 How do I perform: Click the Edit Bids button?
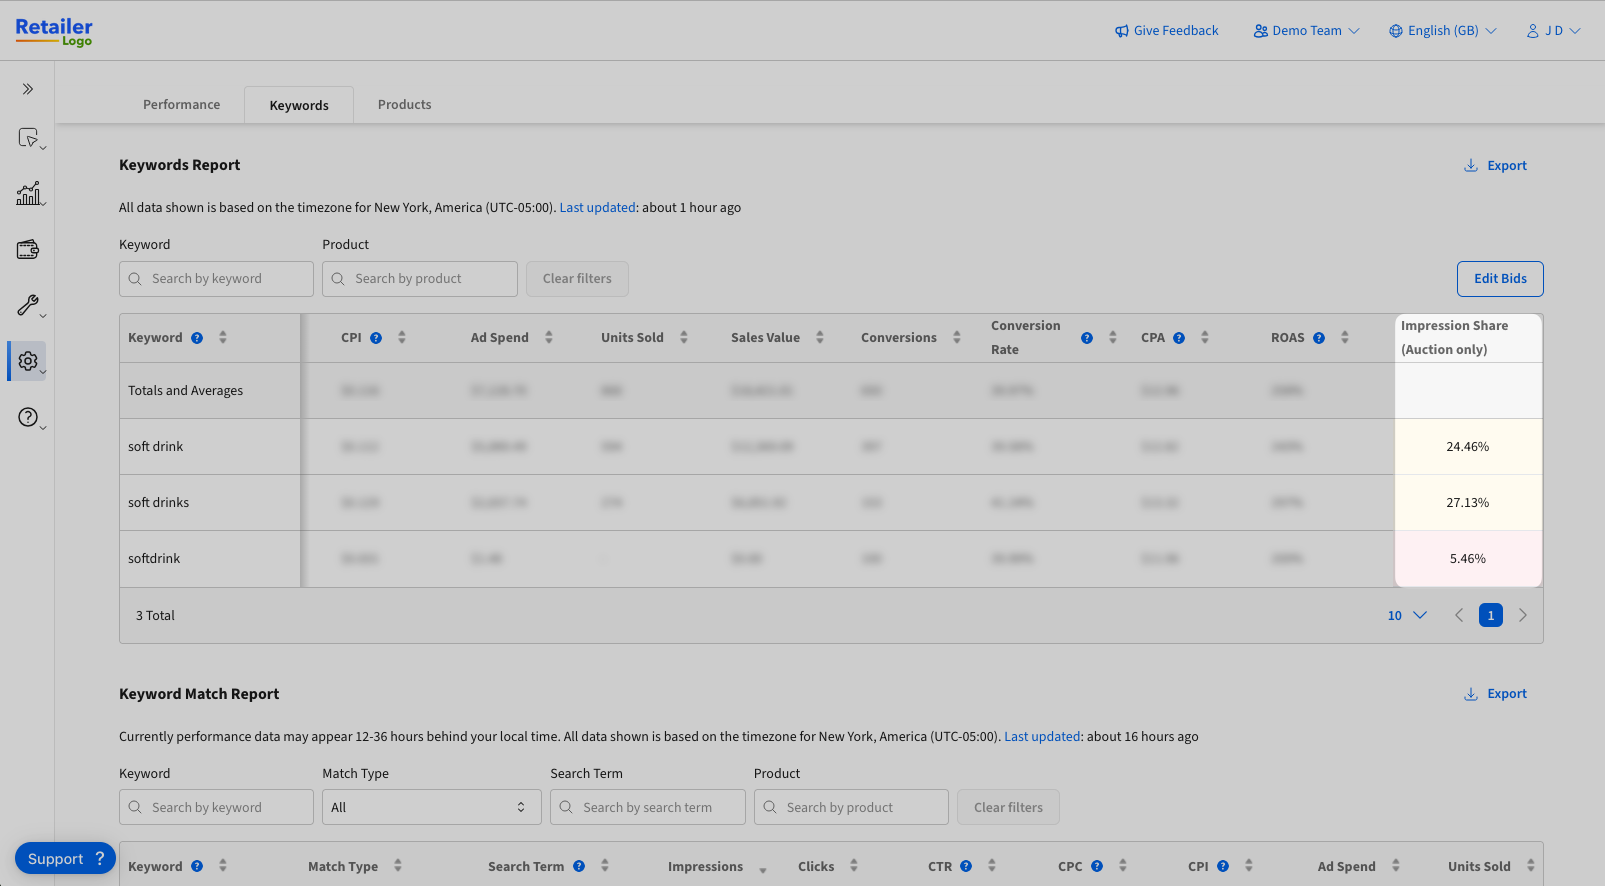tap(1500, 279)
